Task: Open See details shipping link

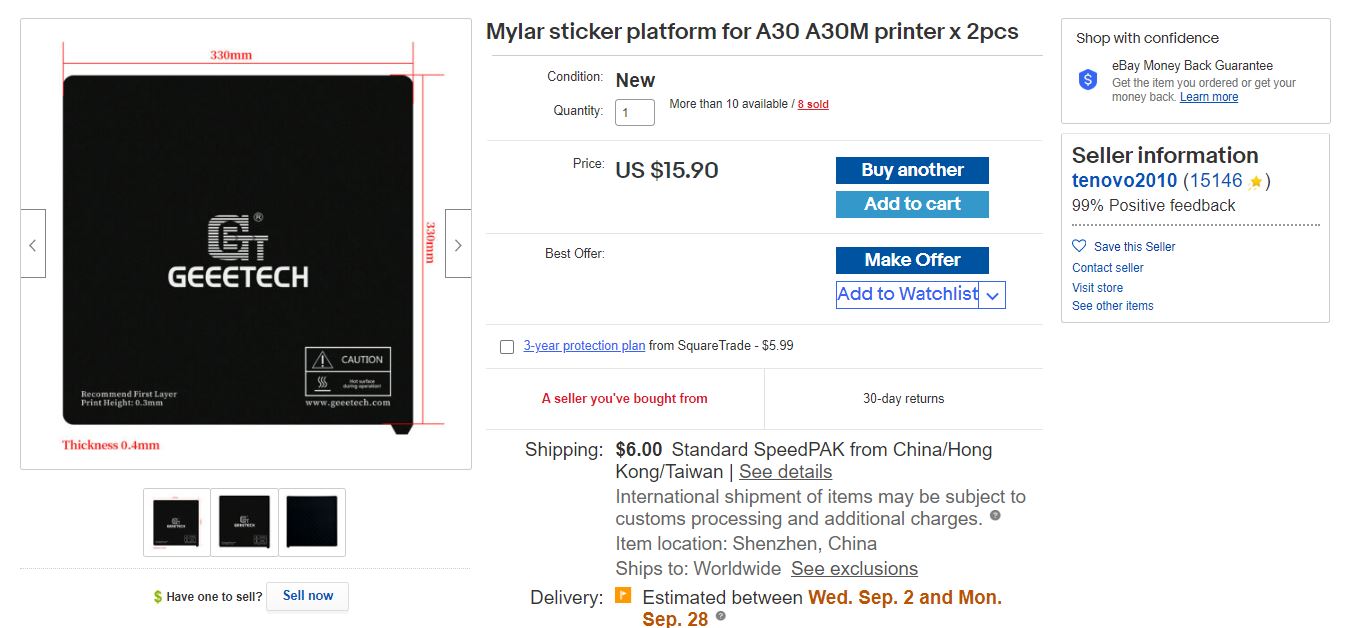Action: [x=785, y=472]
